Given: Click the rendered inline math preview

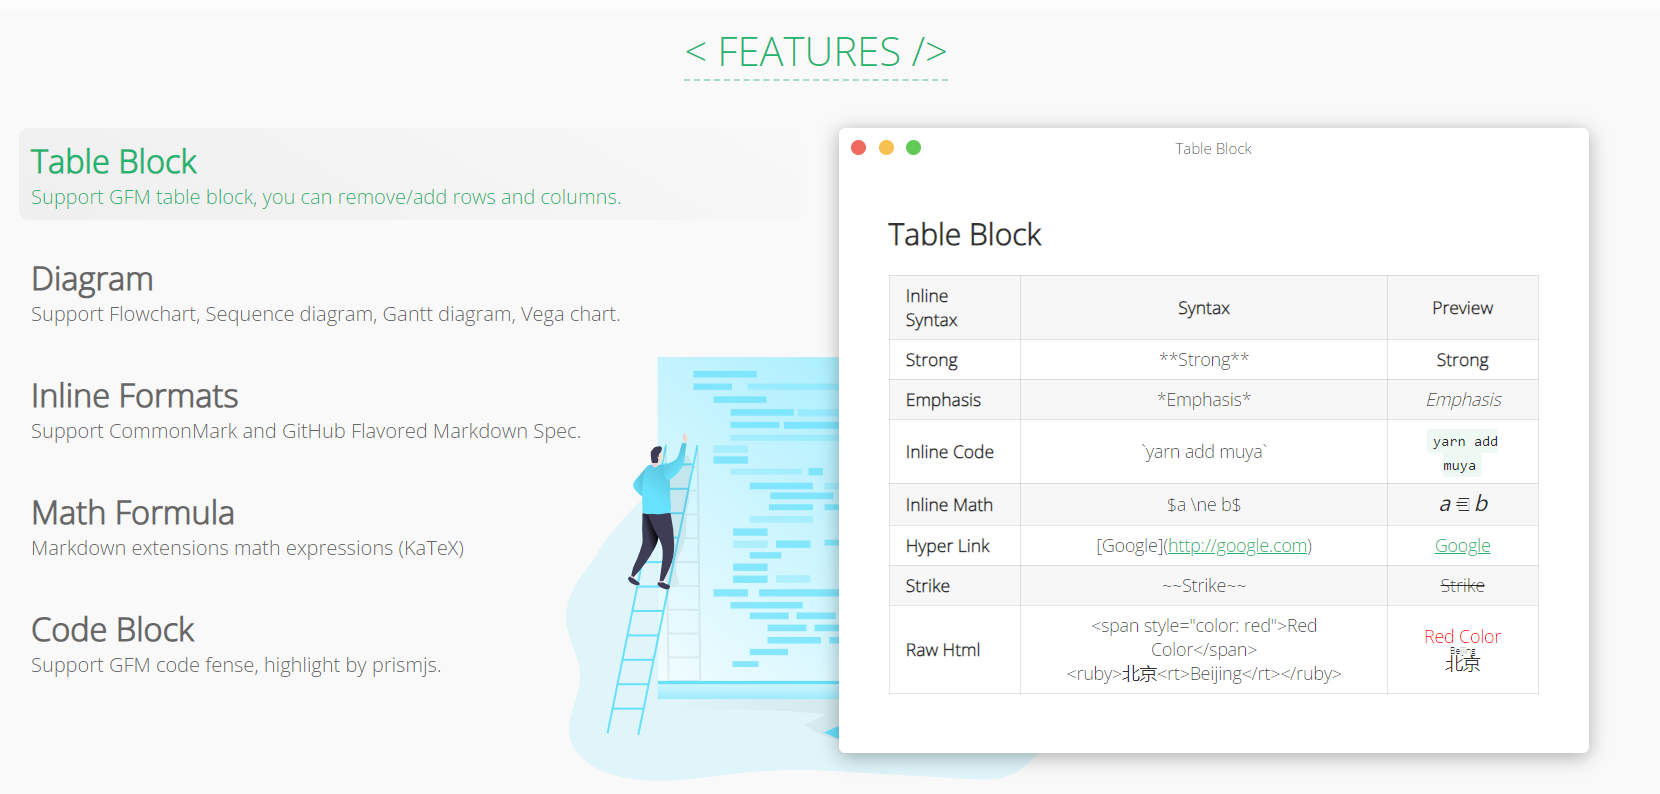Looking at the screenshot, I should [1463, 505].
